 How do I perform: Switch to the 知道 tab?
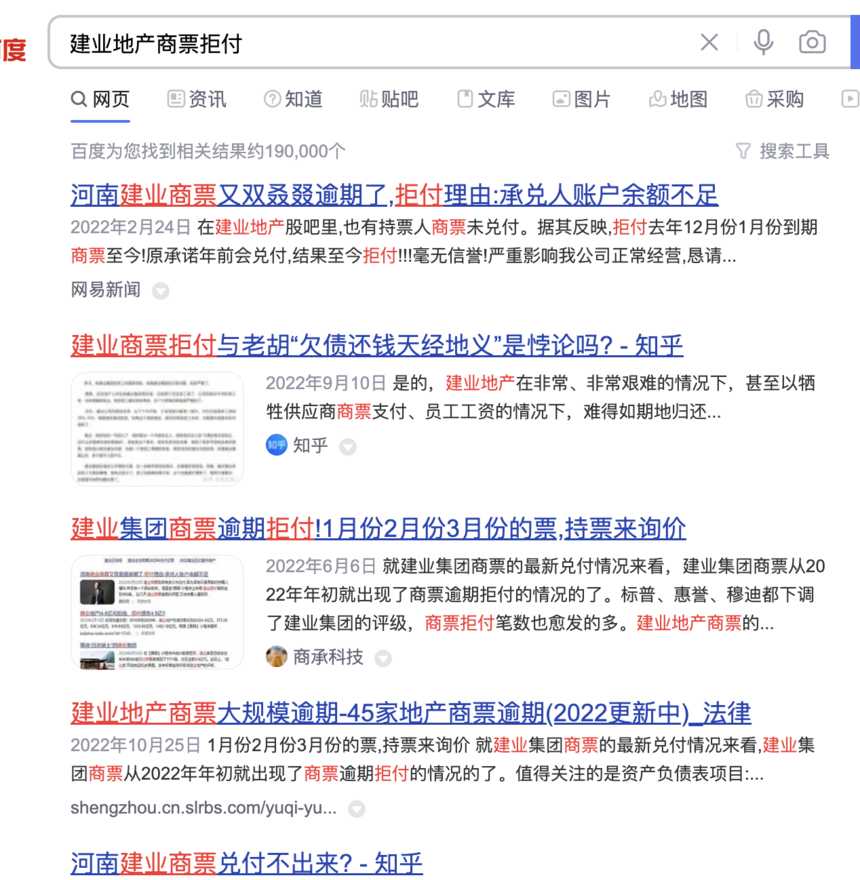coord(293,99)
